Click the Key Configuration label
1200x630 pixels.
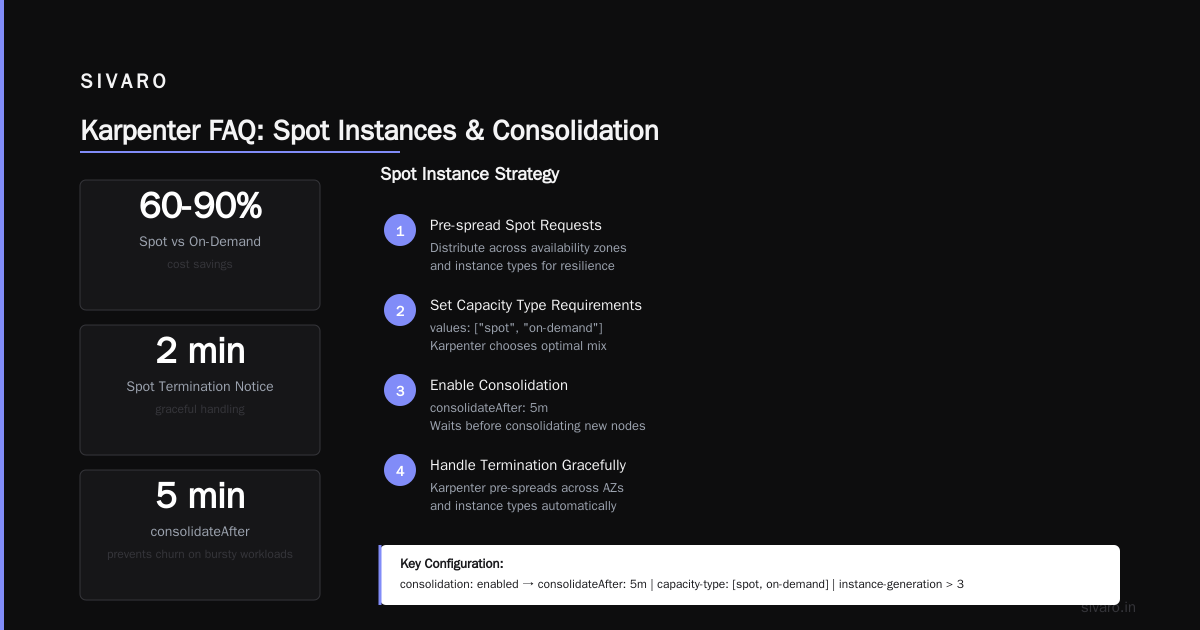(451, 564)
